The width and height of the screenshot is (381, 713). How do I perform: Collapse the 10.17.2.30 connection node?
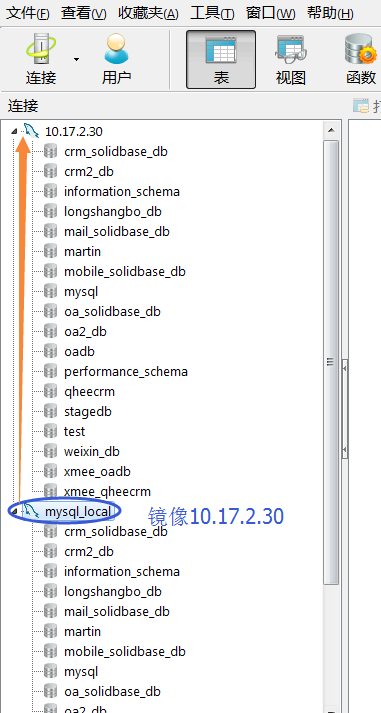(14, 131)
